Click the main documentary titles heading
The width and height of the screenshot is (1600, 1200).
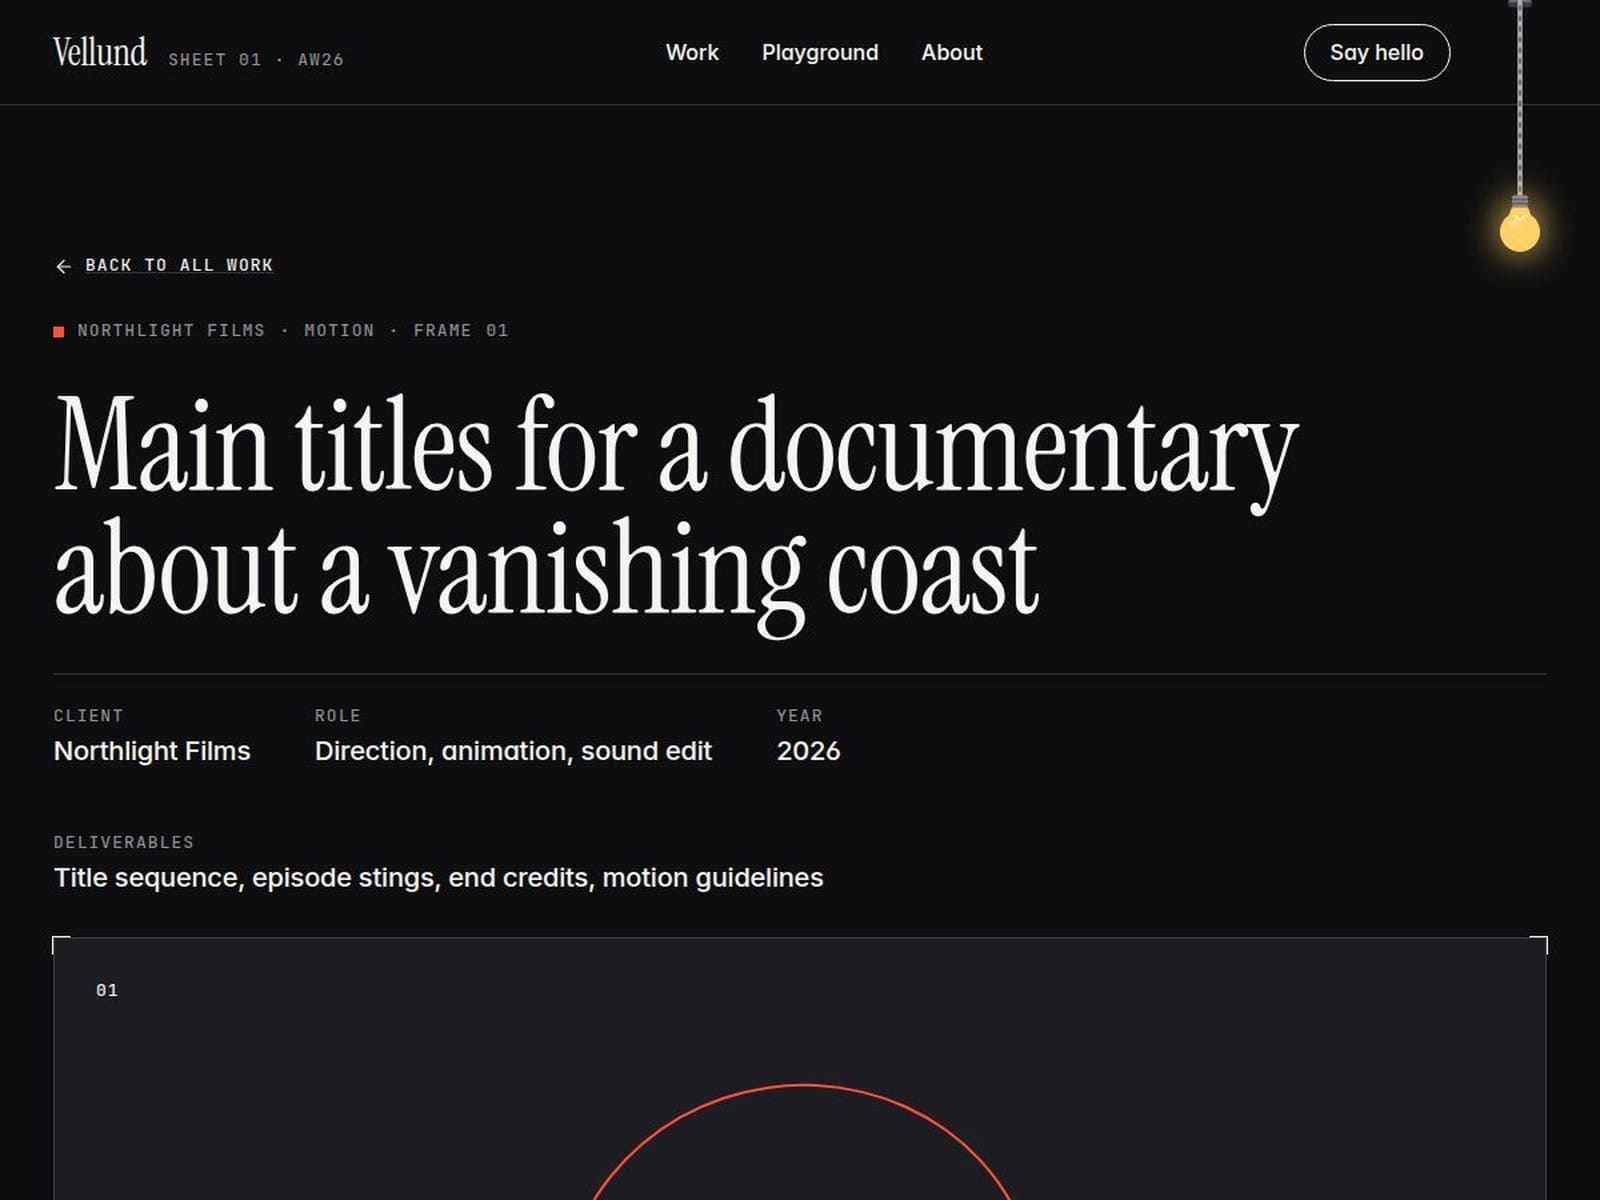(x=676, y=515)
